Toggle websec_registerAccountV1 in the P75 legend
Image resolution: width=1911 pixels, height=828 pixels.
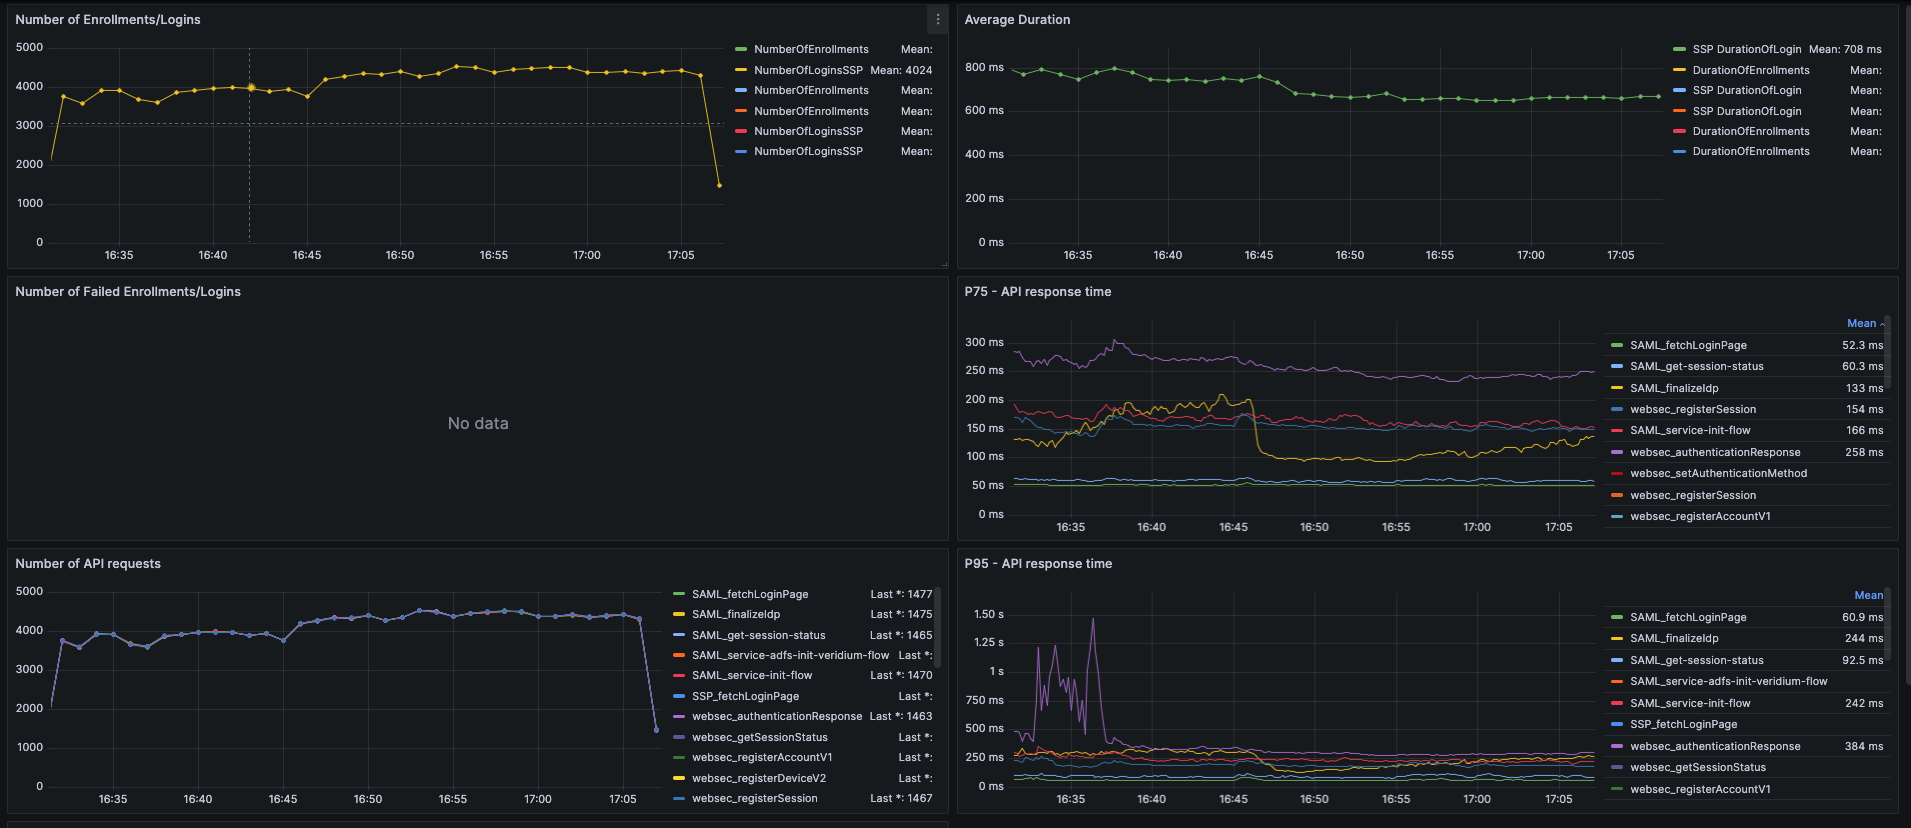click(1700, 516)
